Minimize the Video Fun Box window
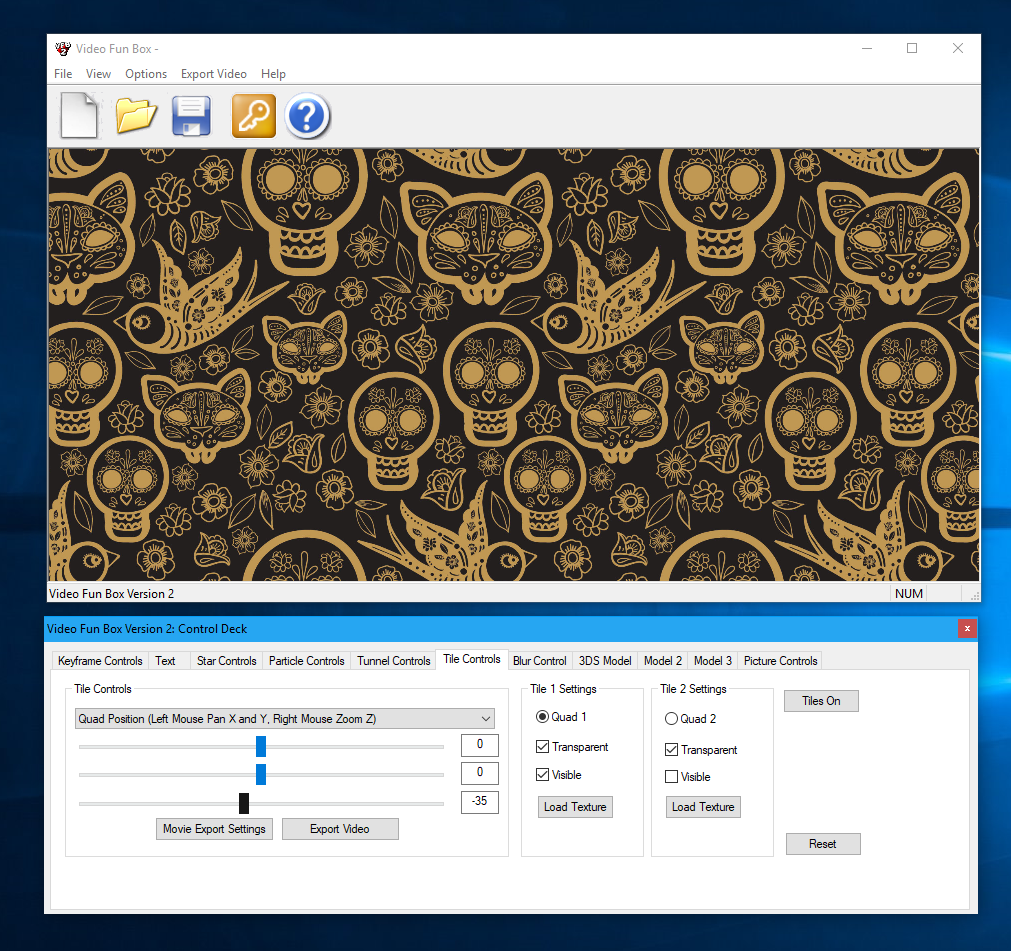The image size is (1011, 951). [x=867, y=48]
